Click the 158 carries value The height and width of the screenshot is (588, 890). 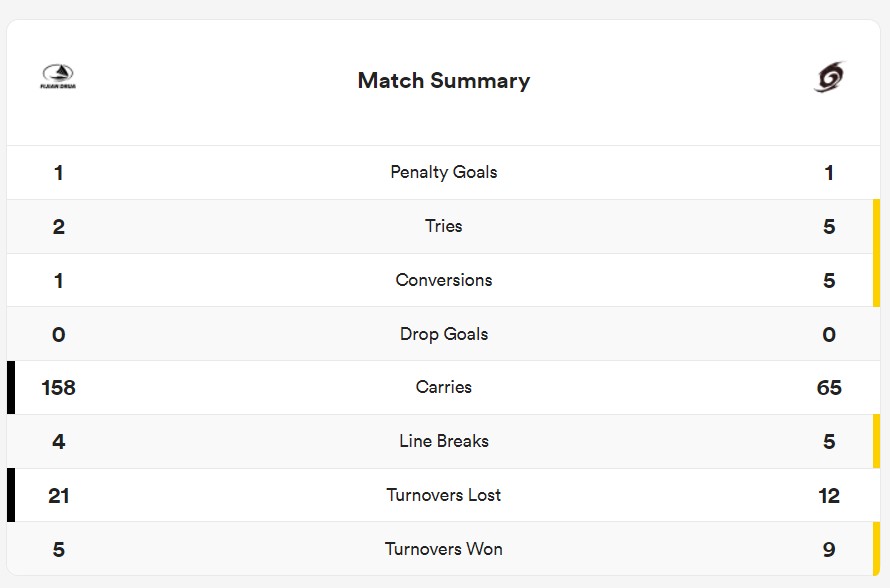(x=58, y=388)
